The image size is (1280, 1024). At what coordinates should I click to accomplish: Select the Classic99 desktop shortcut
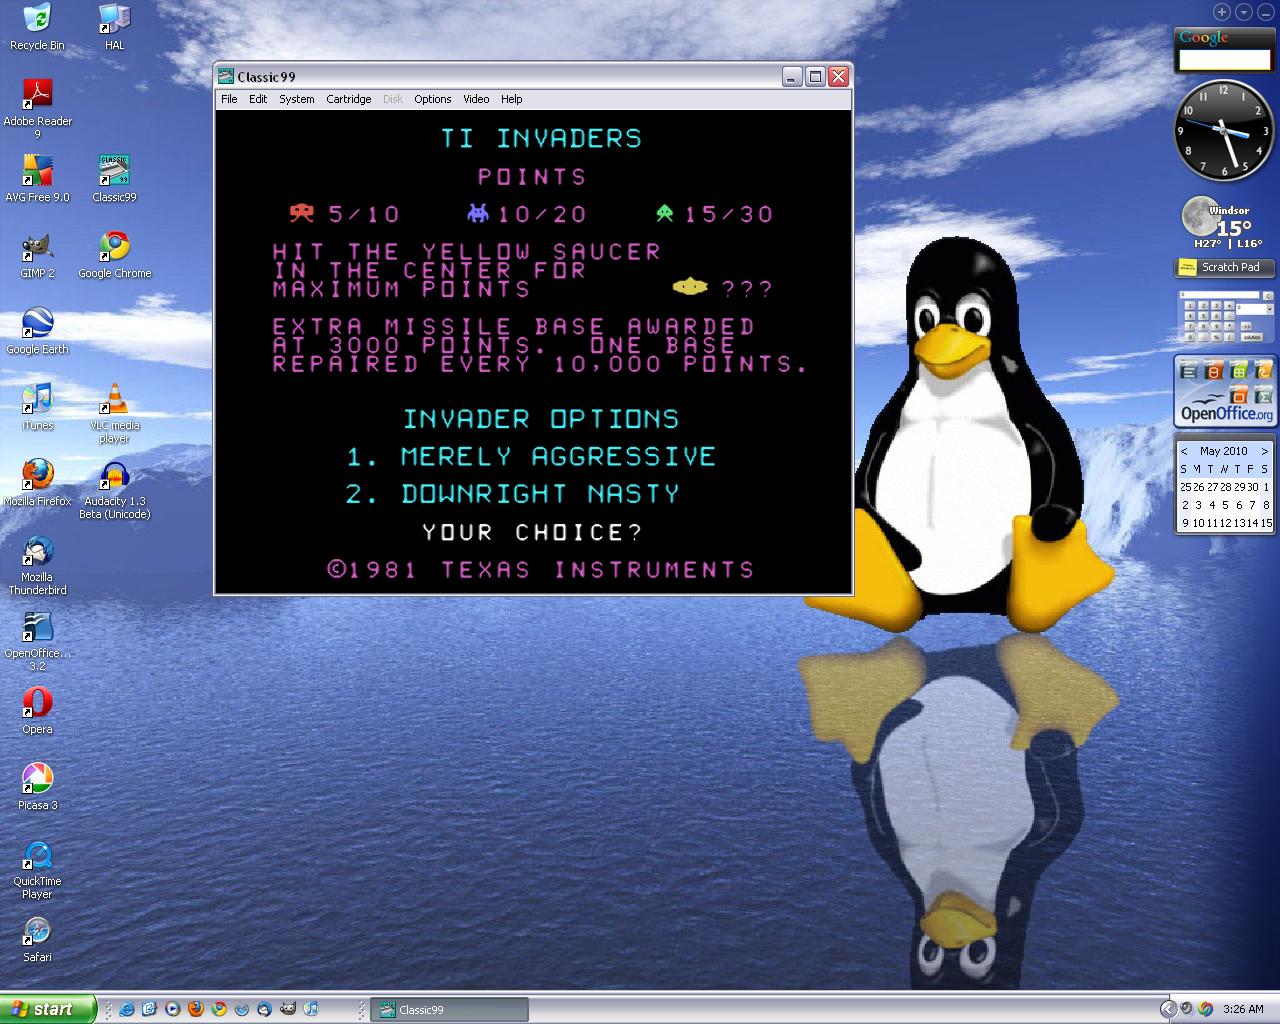[114, 178]
